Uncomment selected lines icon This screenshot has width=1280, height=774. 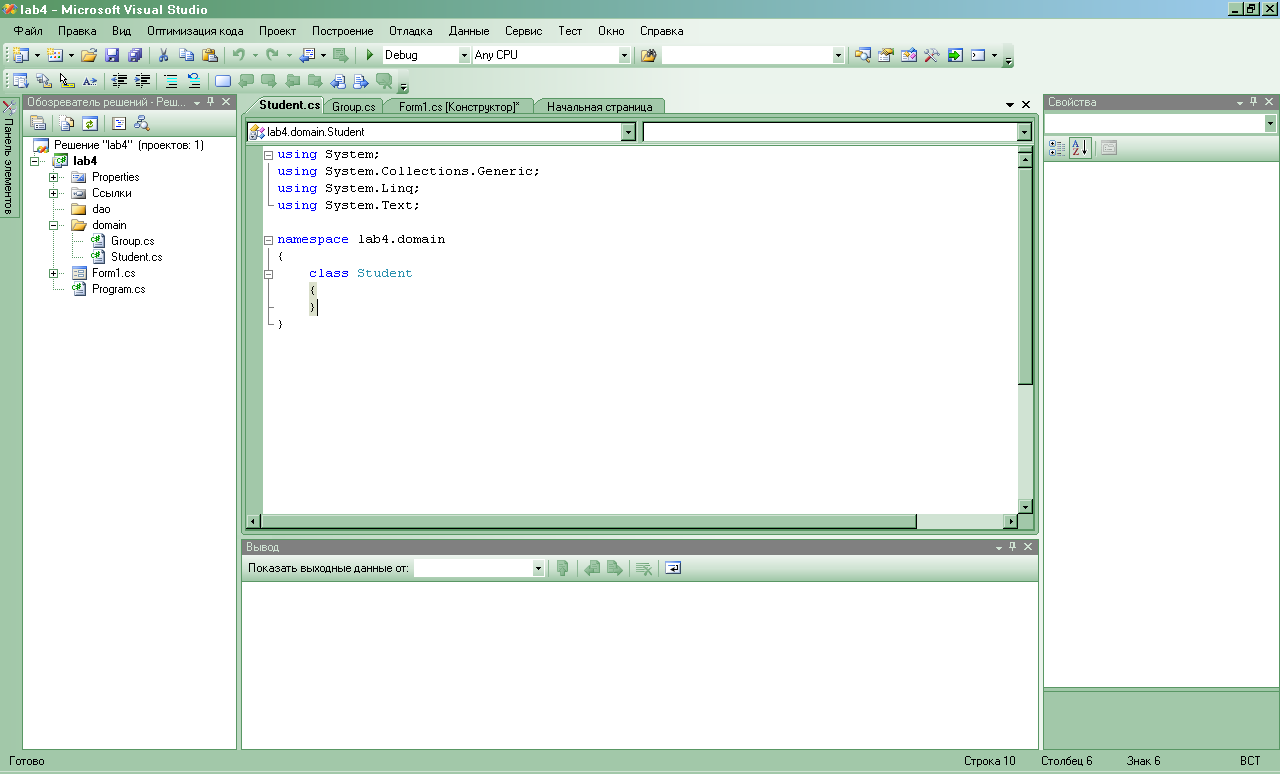coord(194,81)
